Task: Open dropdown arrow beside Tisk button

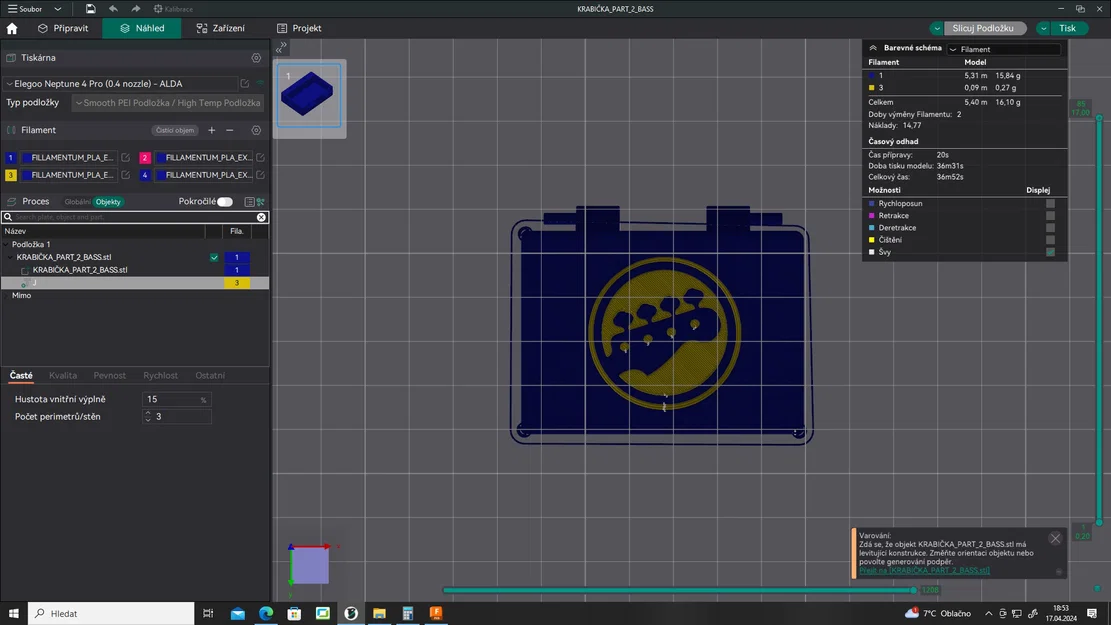Action: (x=1043, y=28)
